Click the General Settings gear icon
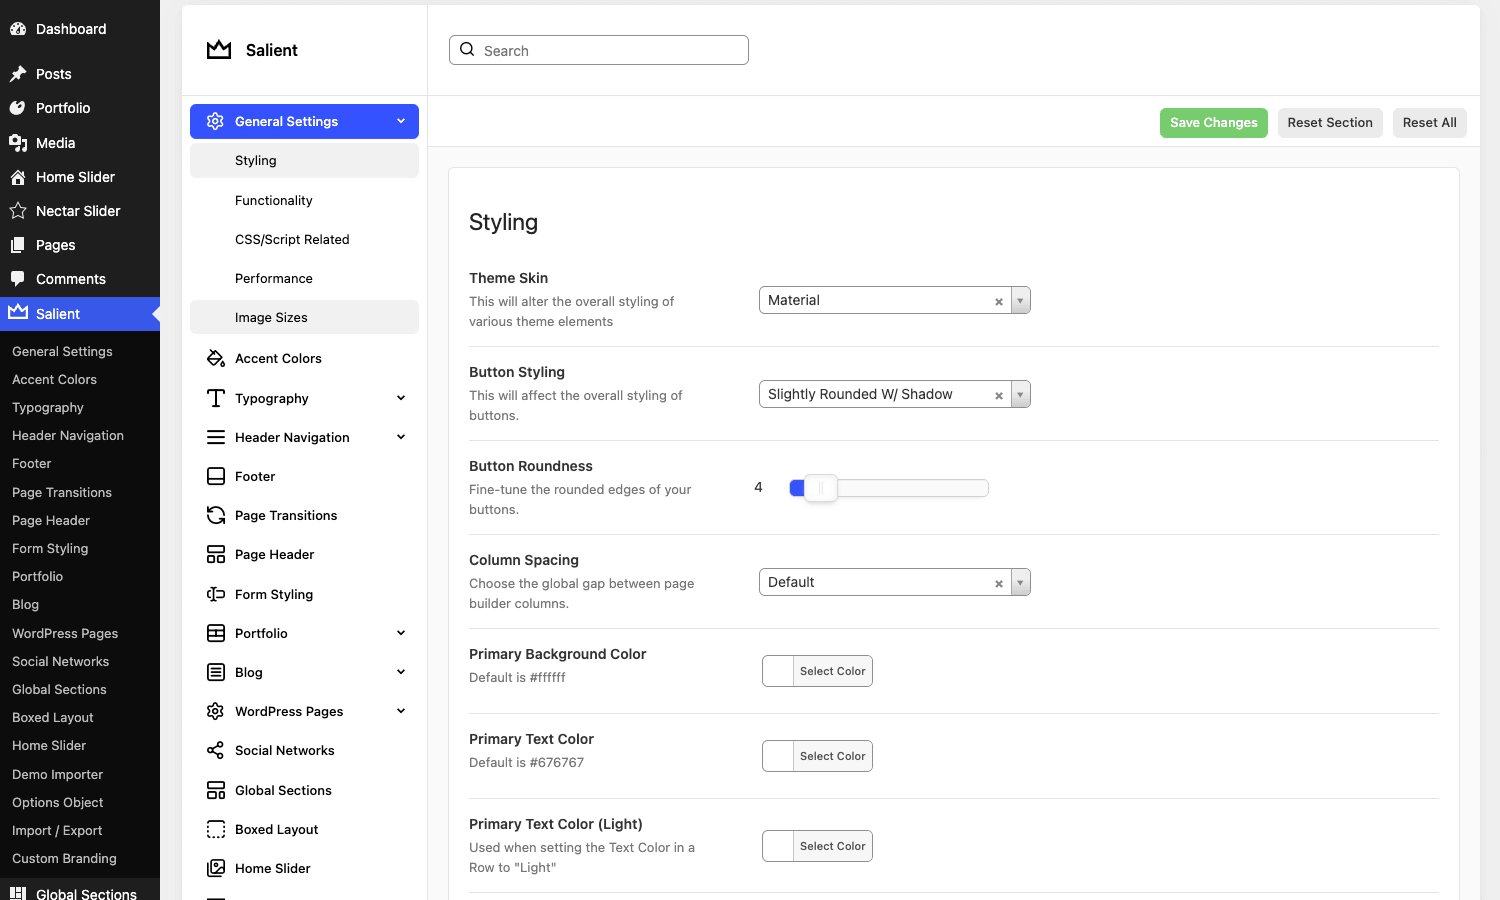 point(215,121)
